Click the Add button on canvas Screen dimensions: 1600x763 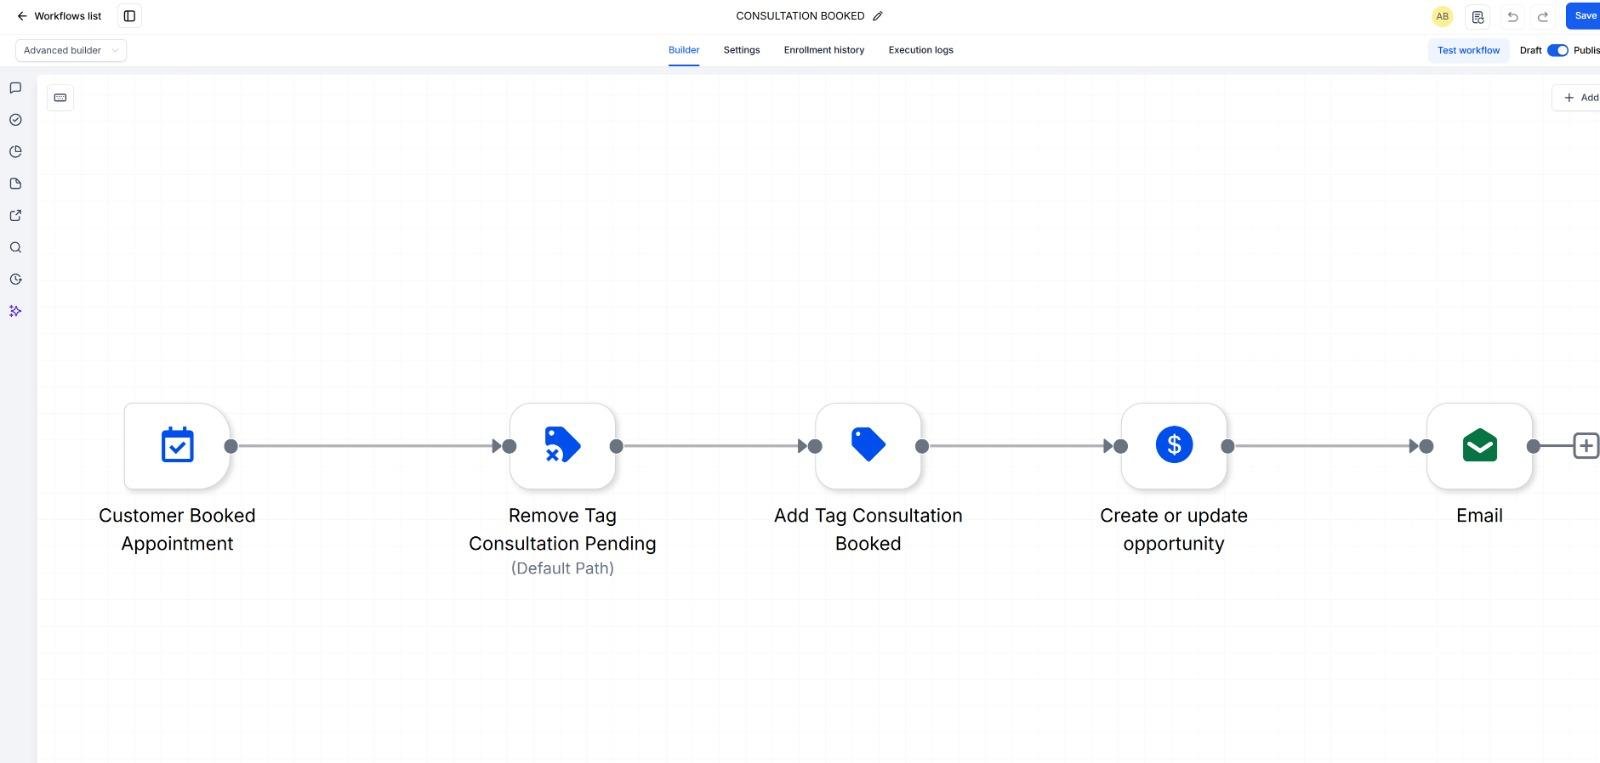(x=1577, y=97)
